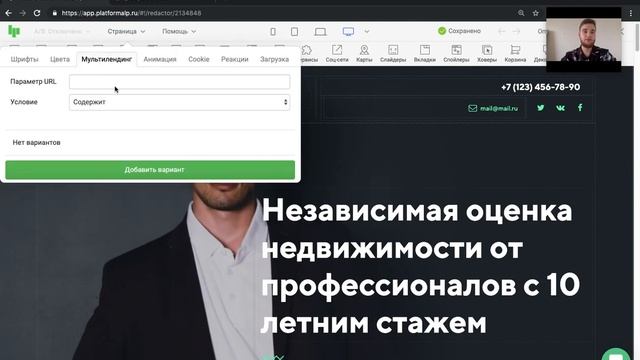Screen dimensions: 640x360
Task: Open the Соц-сети widget tool
Action: [x=337, y=53]
